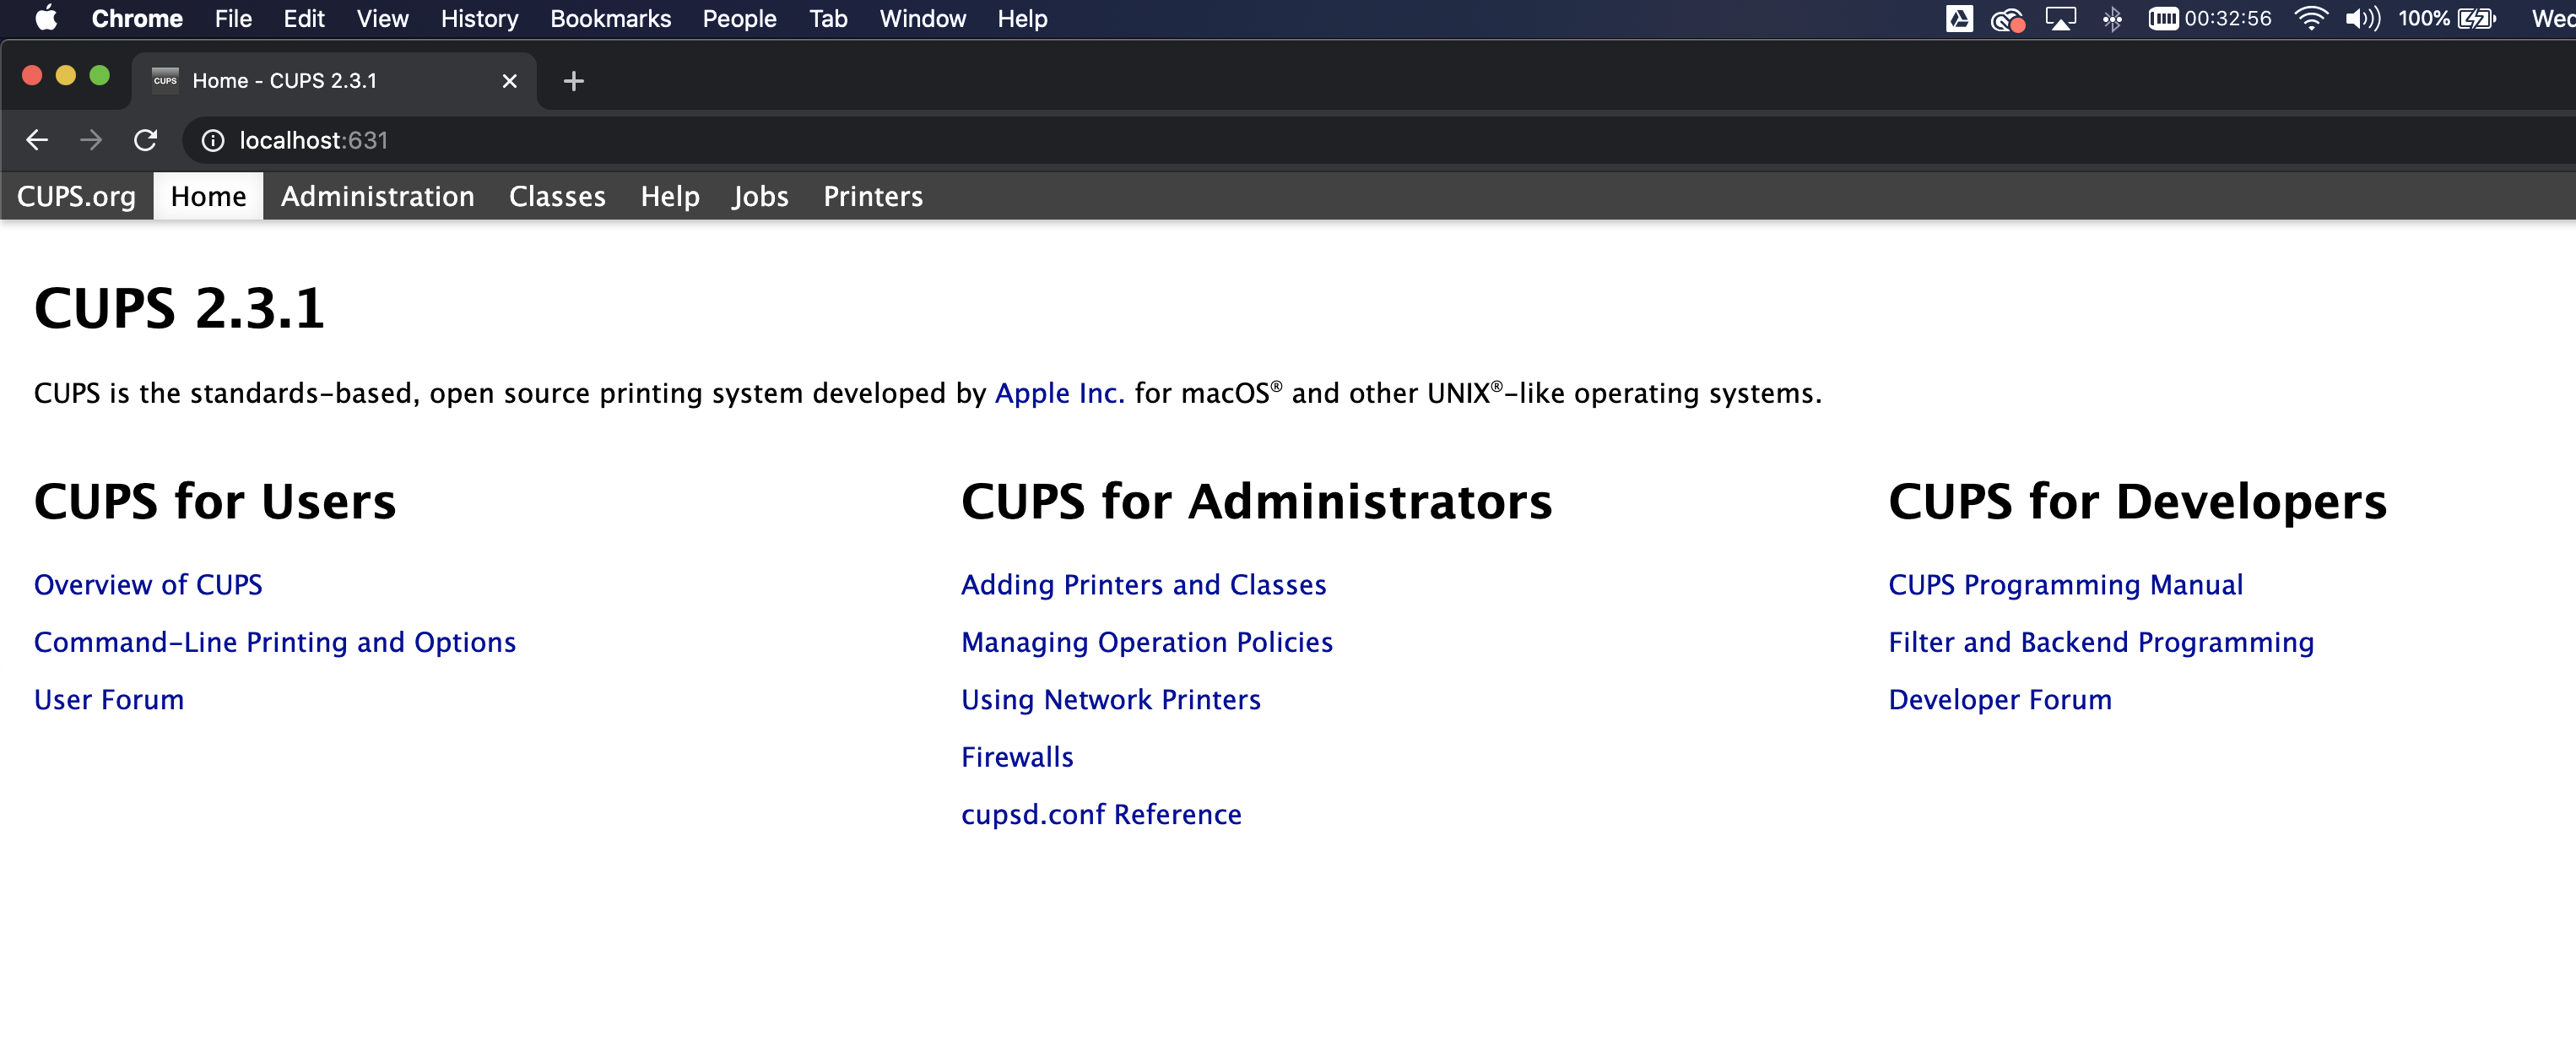Go to the Jobs tab
The image size is (2576, 1042).
760,196
